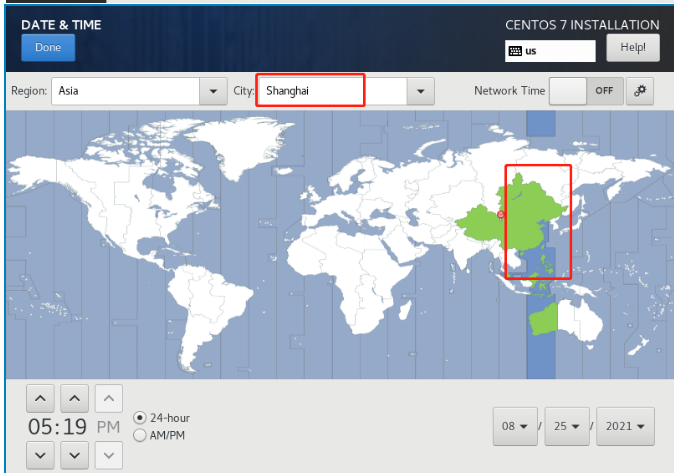The width and height of the screenshot is (674, 473).
Task: Decrease the minutes with down arrow
Action: (x=75, y=455)
